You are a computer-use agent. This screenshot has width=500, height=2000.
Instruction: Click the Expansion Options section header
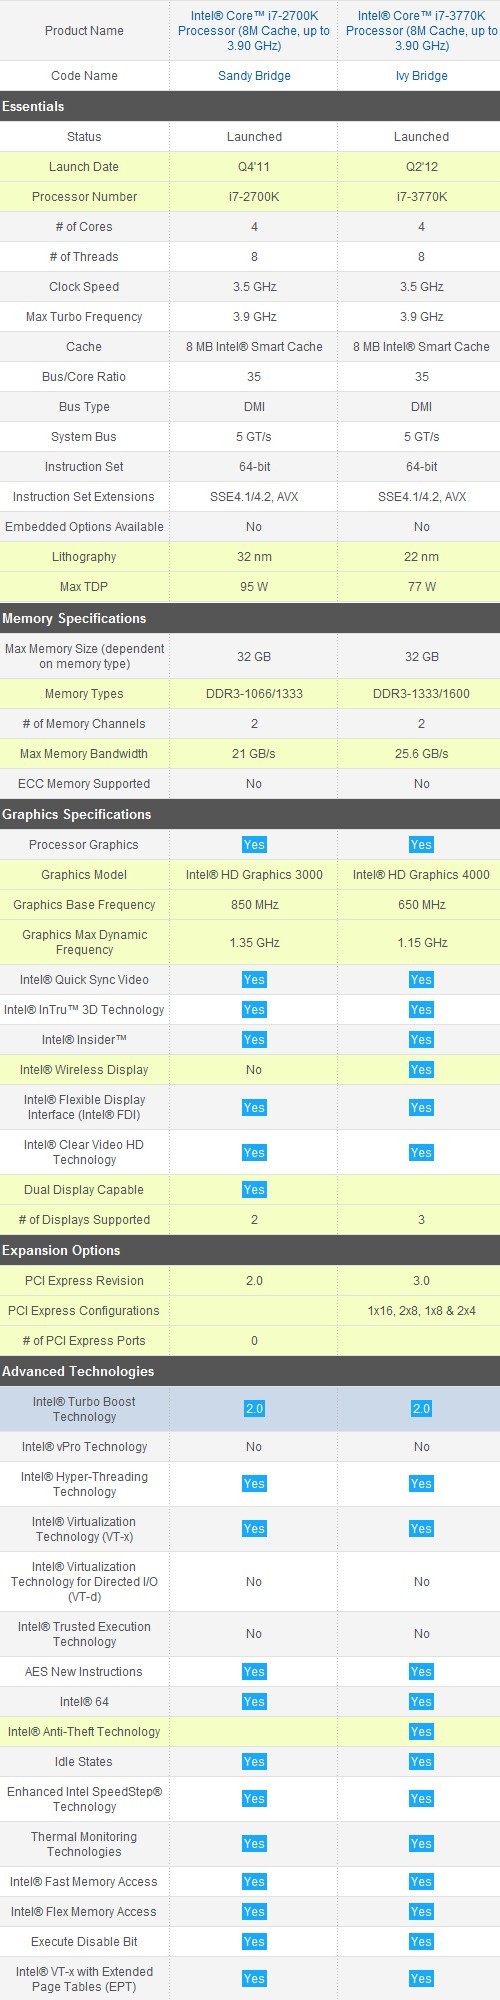coord(250,1250)
